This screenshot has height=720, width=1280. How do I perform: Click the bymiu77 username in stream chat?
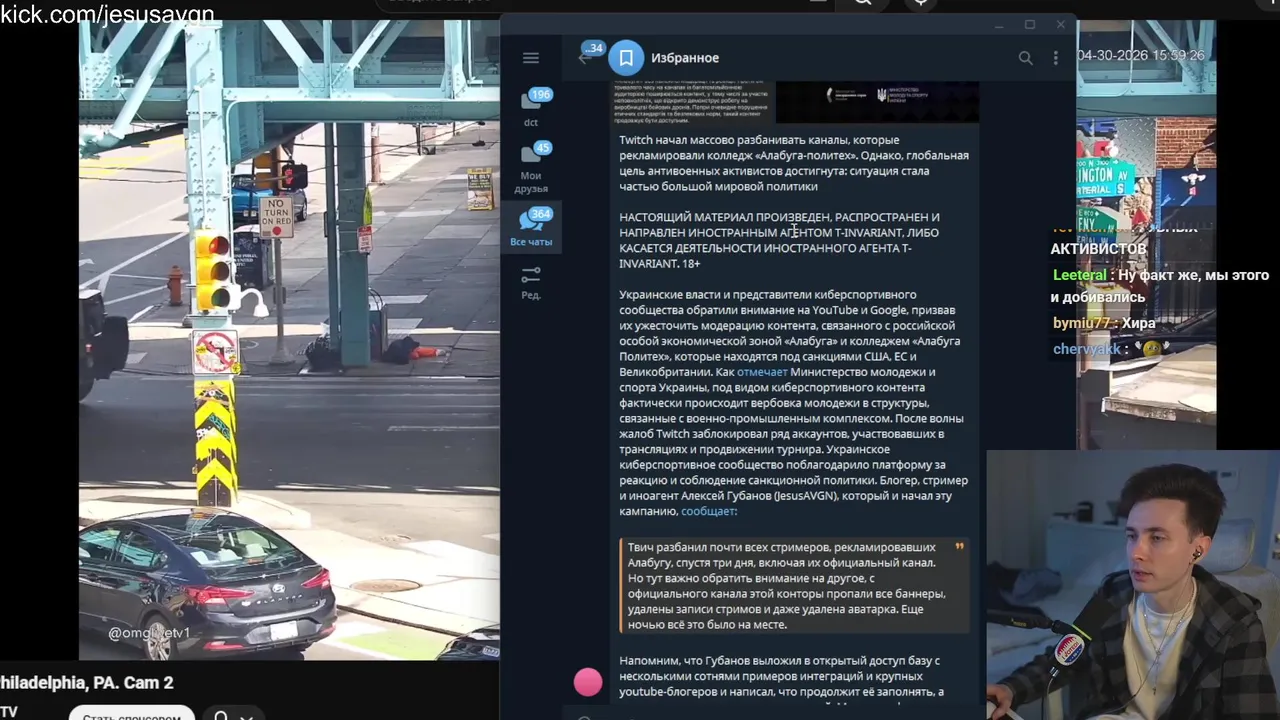tap(1082, 323)
